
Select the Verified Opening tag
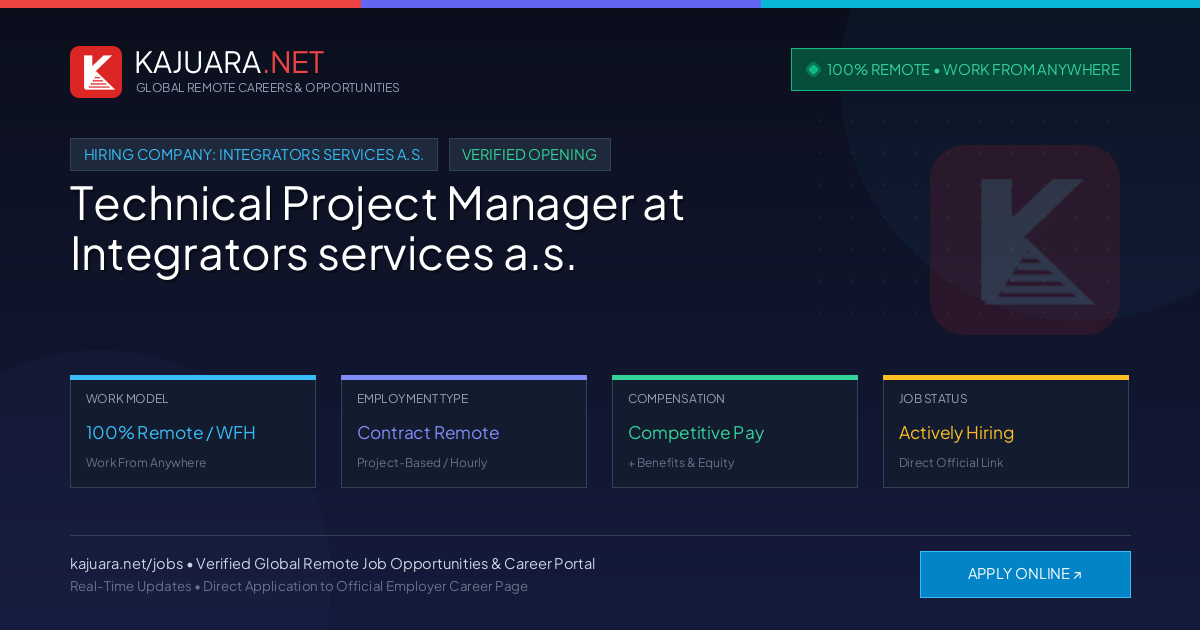tap(530, 155)
